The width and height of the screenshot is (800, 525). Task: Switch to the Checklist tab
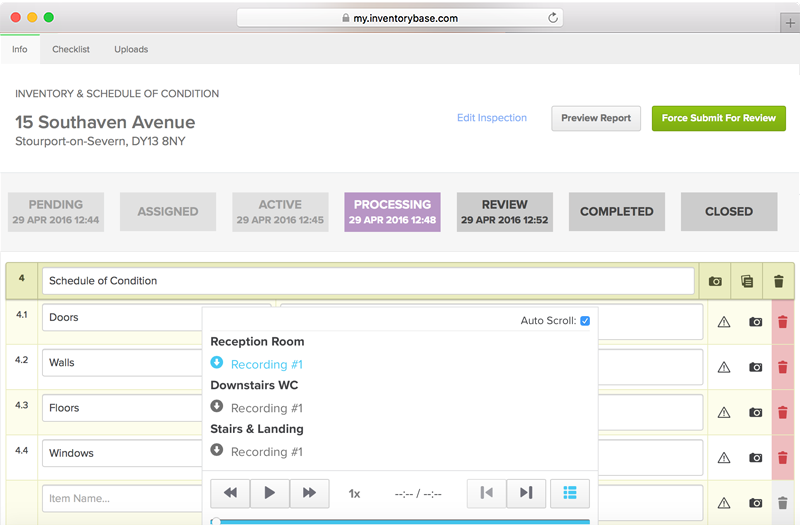(x=71, y=49)
